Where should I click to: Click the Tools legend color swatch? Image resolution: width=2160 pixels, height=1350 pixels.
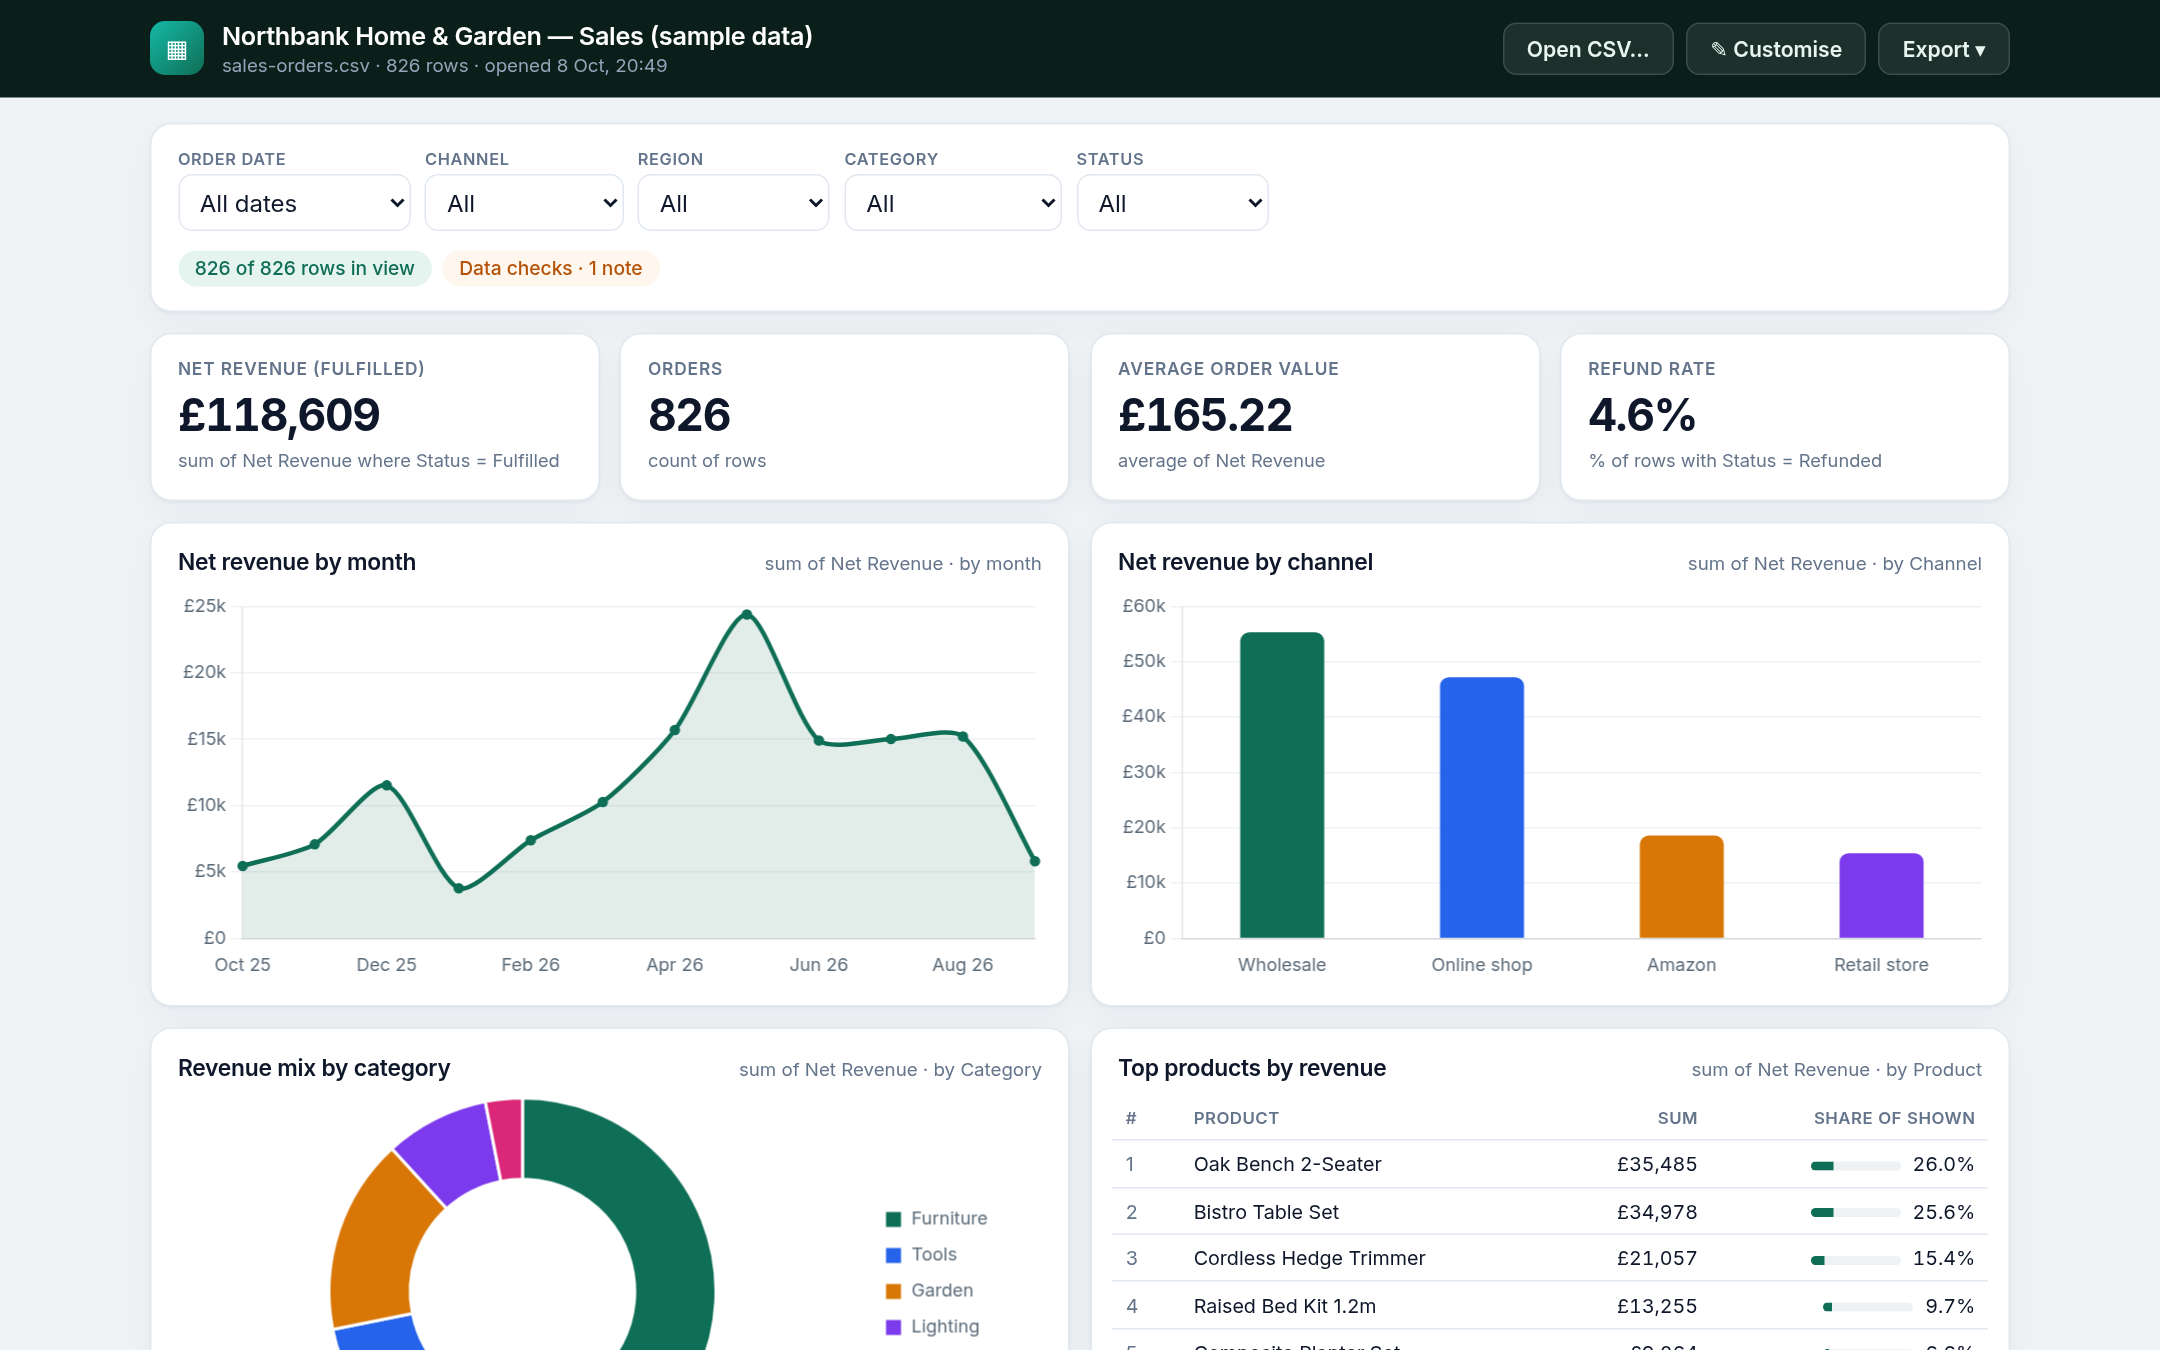point(894,1255)
